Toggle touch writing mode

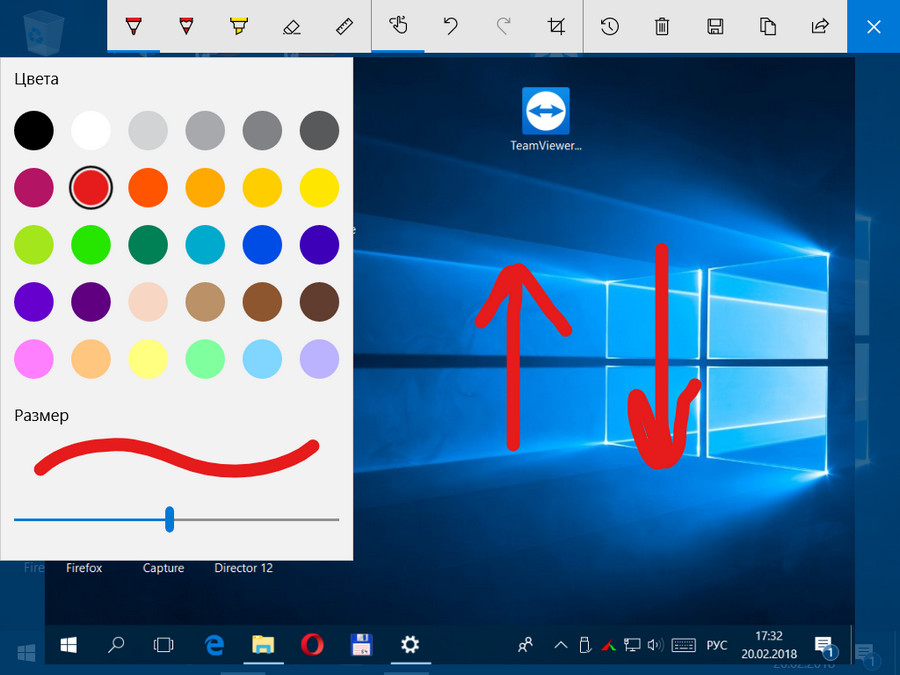pyautogui.click(x=398, y=26)
